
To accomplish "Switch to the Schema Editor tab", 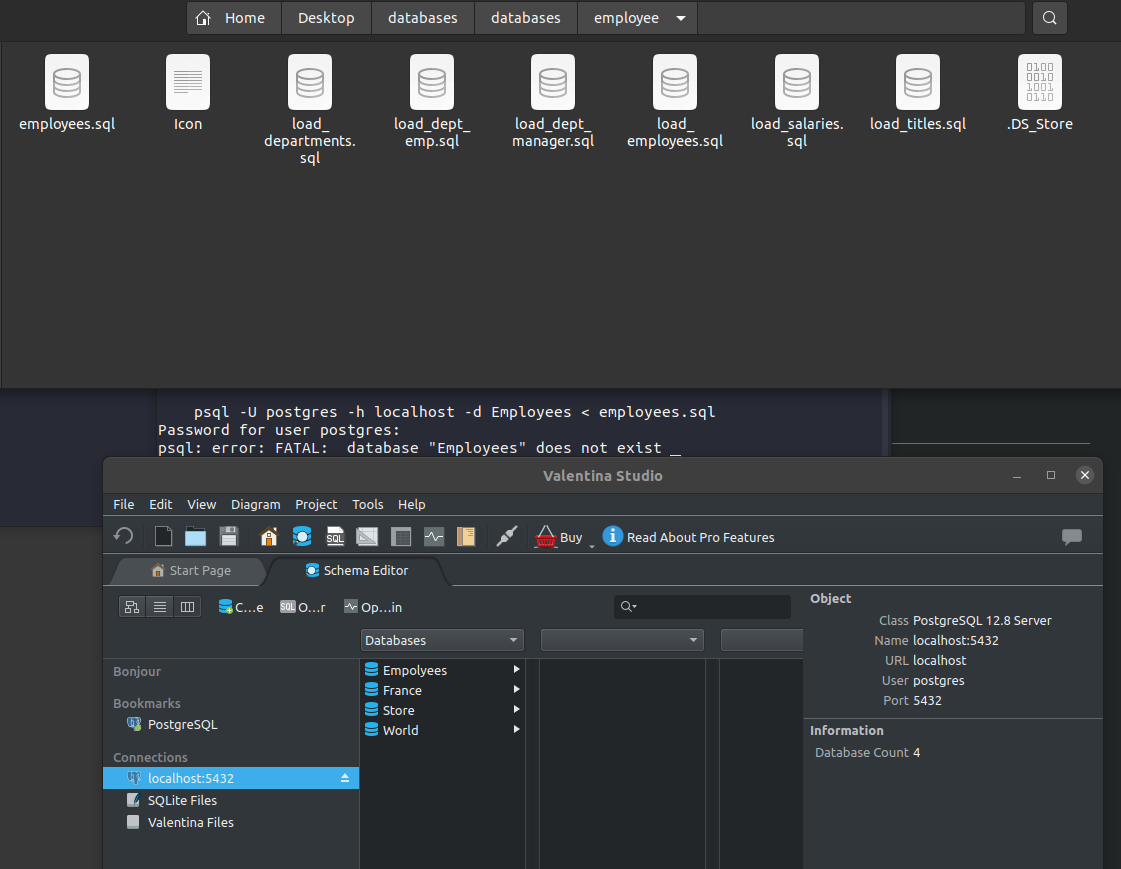I will click(357, 570).
